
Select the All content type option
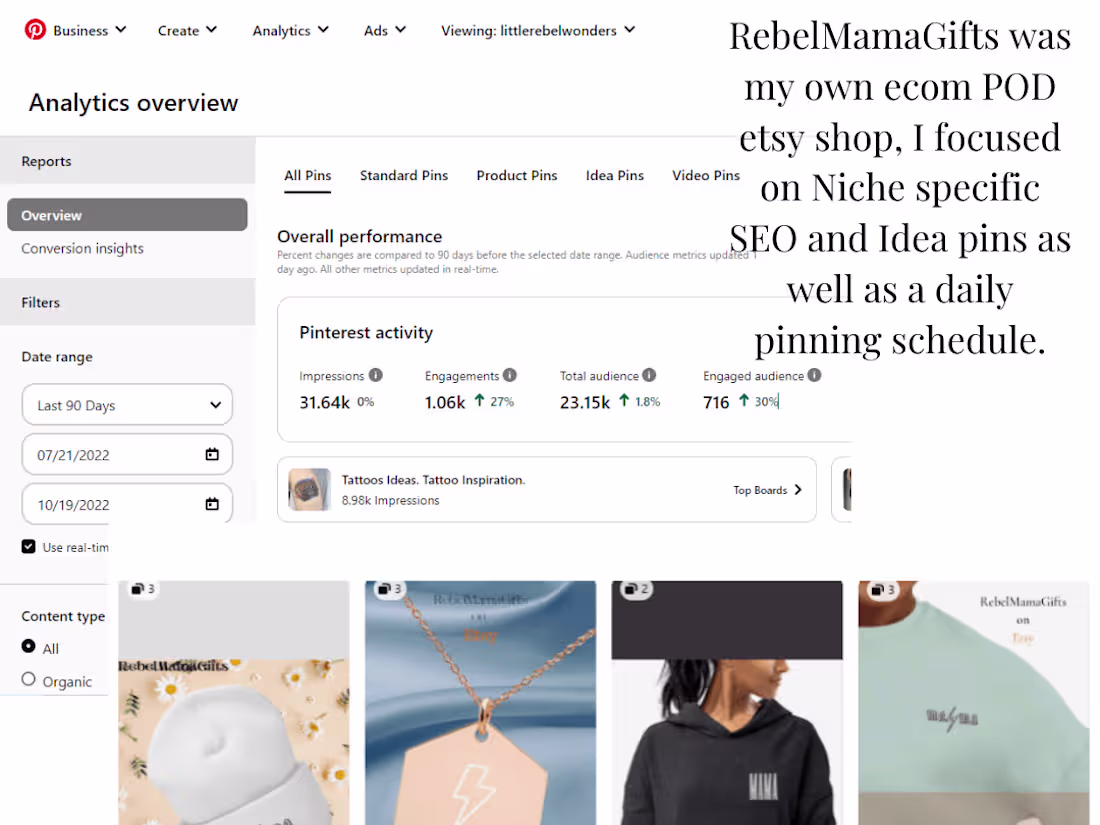pos(26,648)
